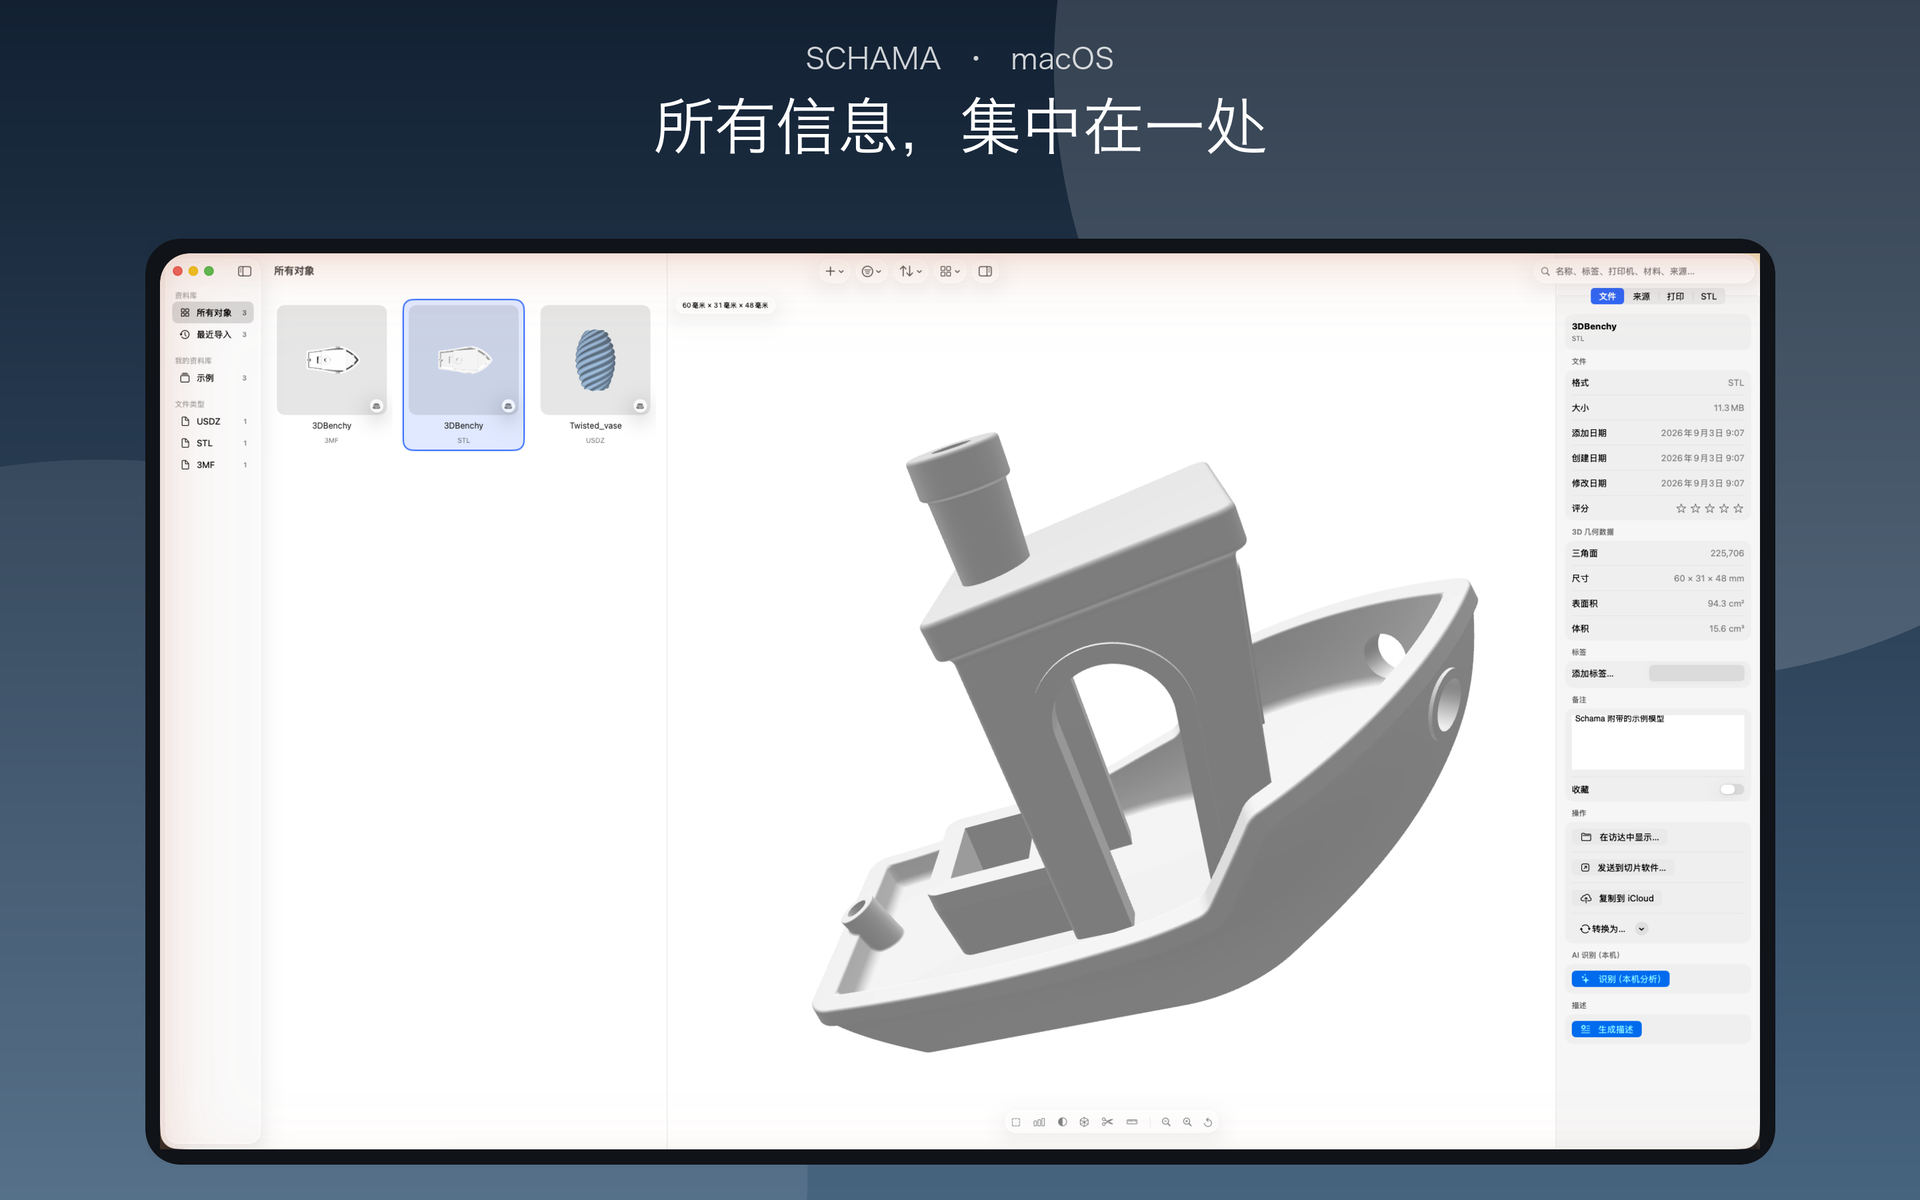Switch to the 来源 inspector tab
This screenshot has width=1920, height=1200.
coord(1641,297)
